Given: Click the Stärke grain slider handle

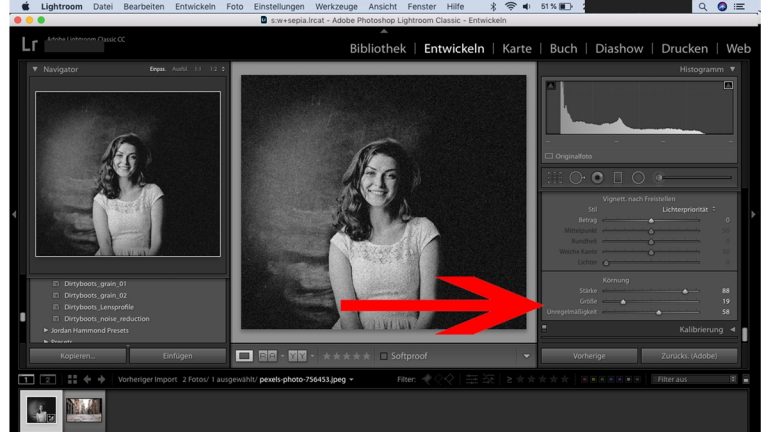Looking at the screenshot, I should tap(685, 291).
